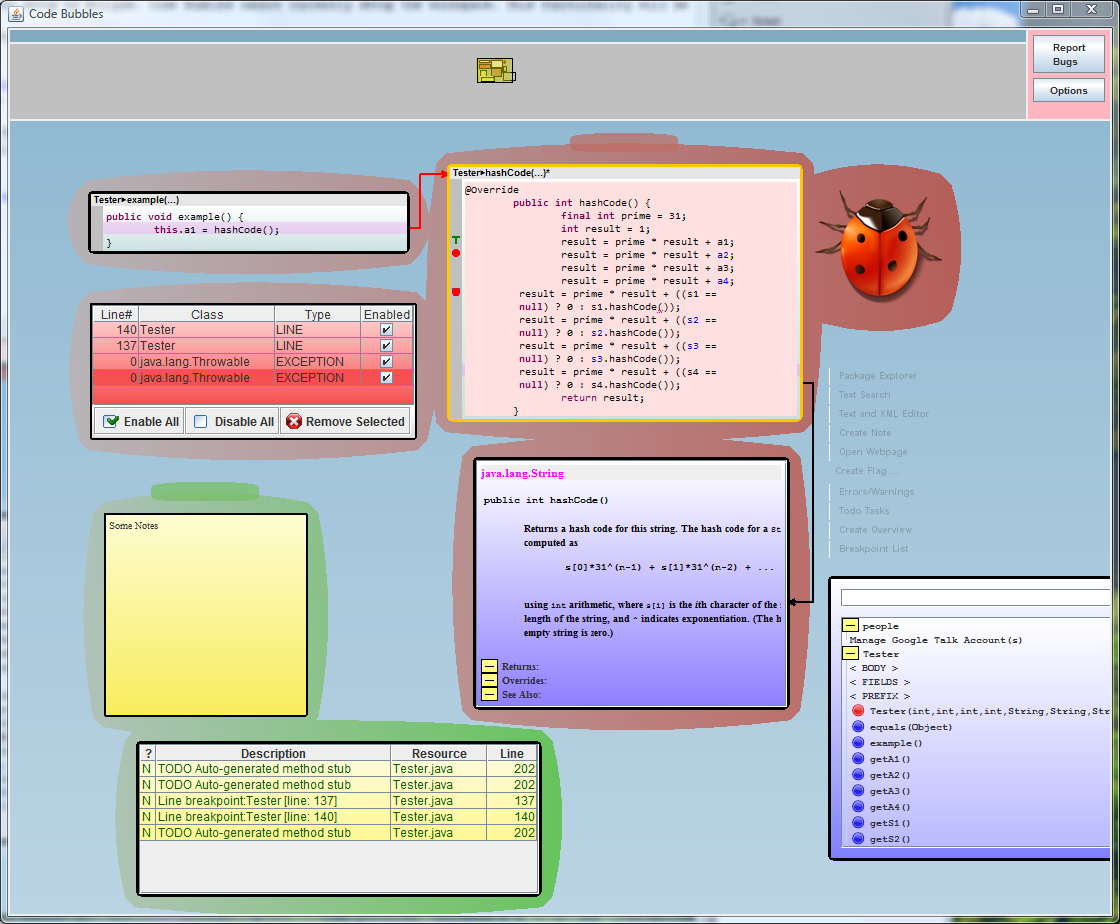Open the Options button
Viewport: 1120px width, 924px height.
[x=1068, y=90]
